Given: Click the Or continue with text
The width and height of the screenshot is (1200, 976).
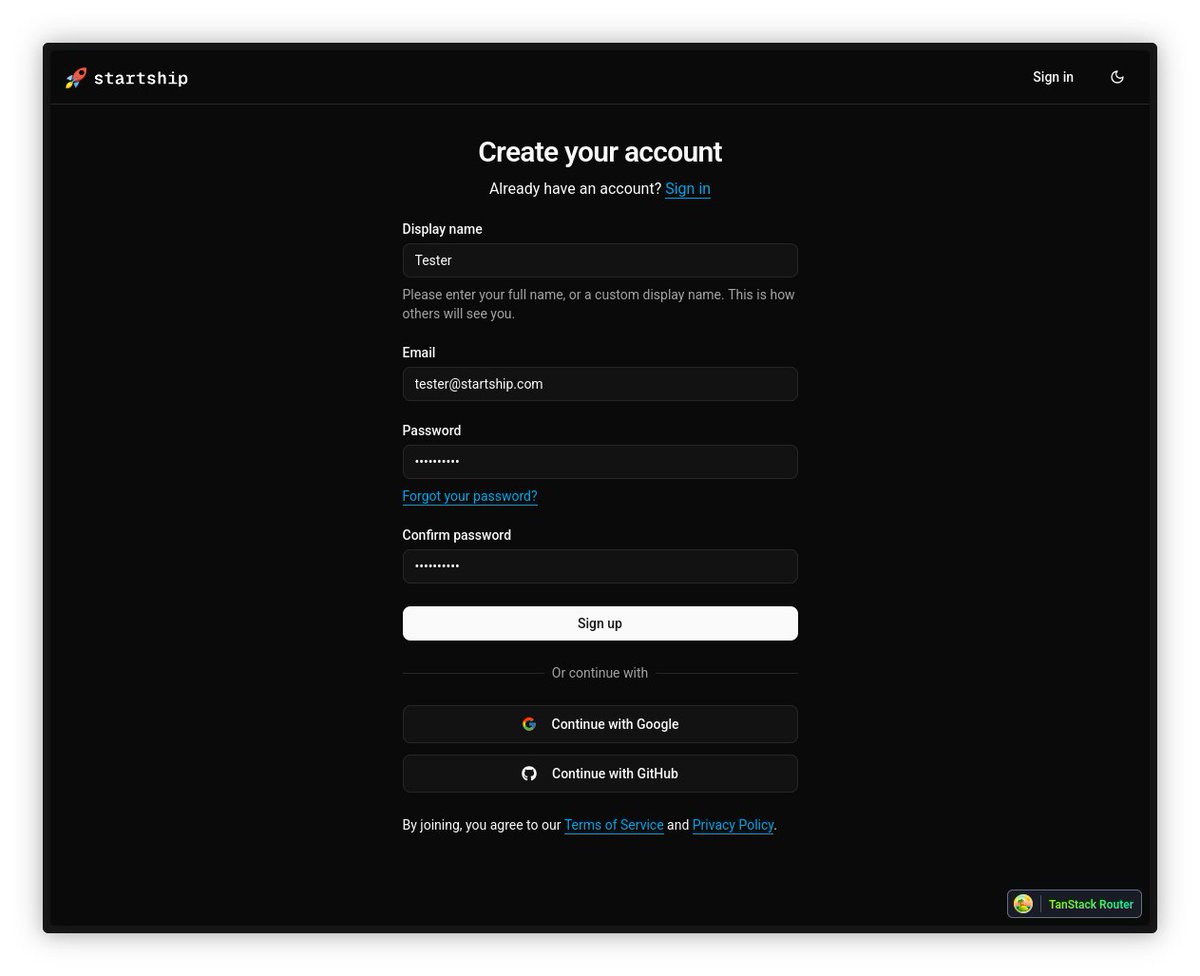Looking at the screenshot, I should (600, 673).
